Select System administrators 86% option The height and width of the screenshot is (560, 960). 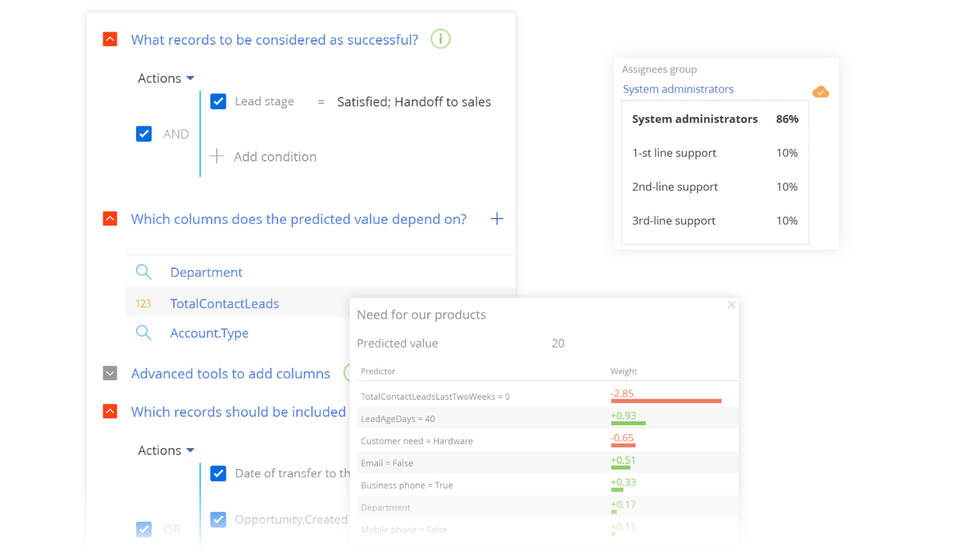click(x=715, y=119)
